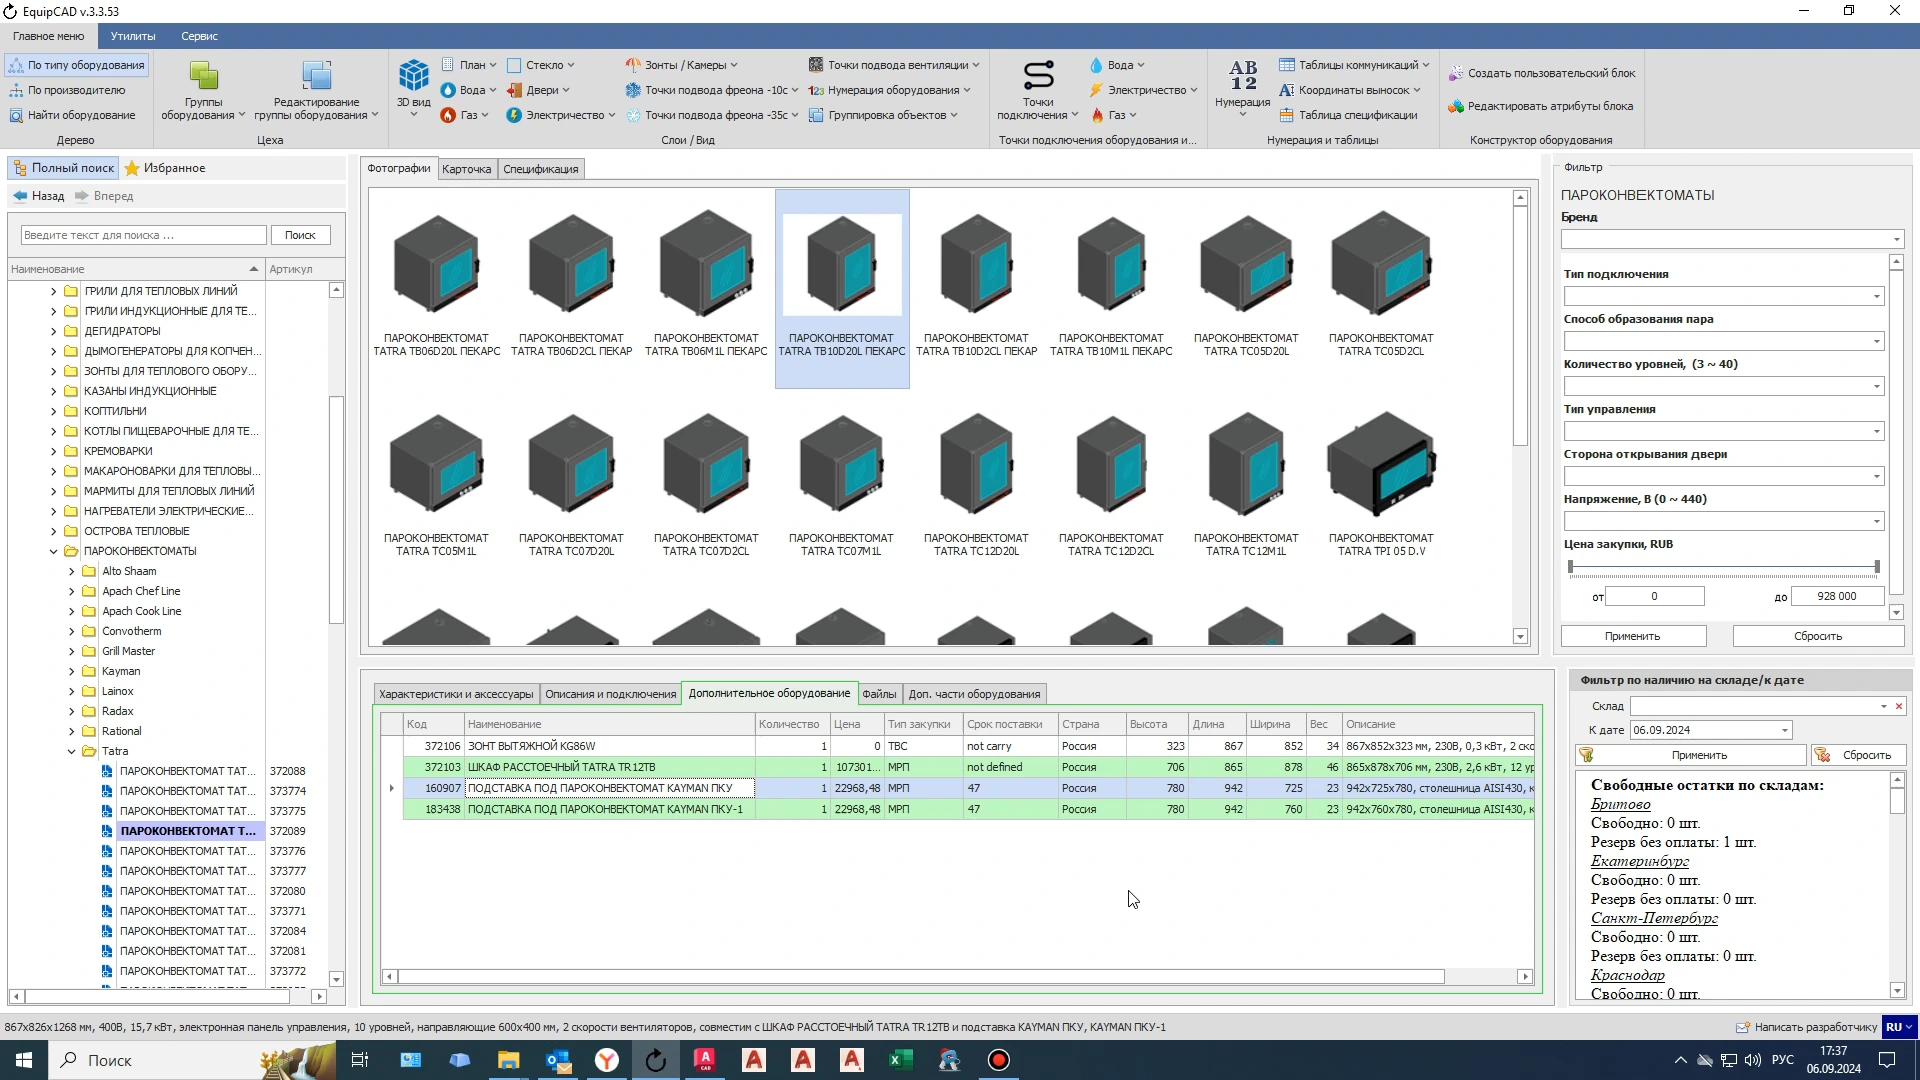
Task: Open Точки подвода вентиляции
Action: tap(893, 65)
